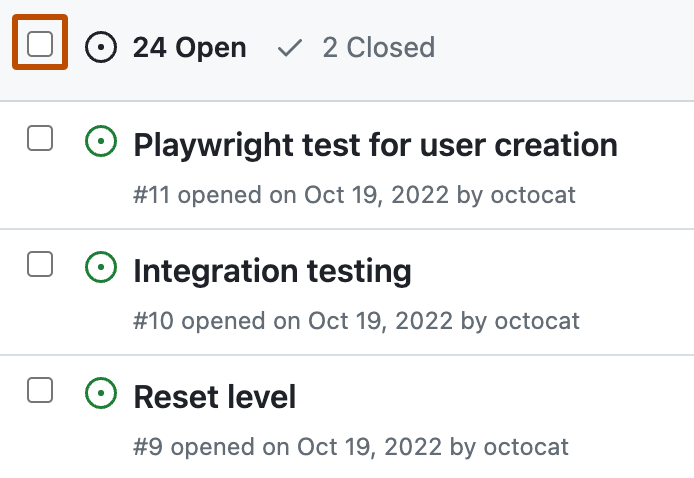Click the open-issue circle icon beside 24 Open

coord(101,47)
